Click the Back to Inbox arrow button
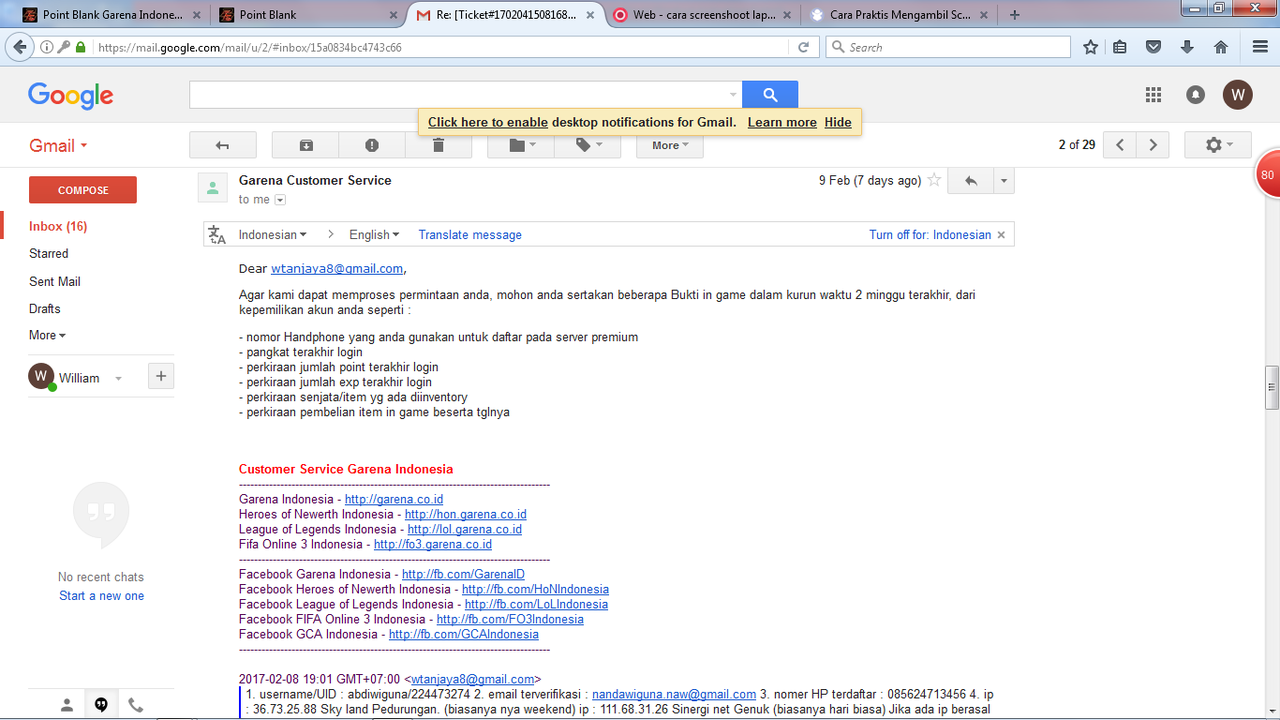Screen dimensions: 1280x720 click(x=223, y=145)
